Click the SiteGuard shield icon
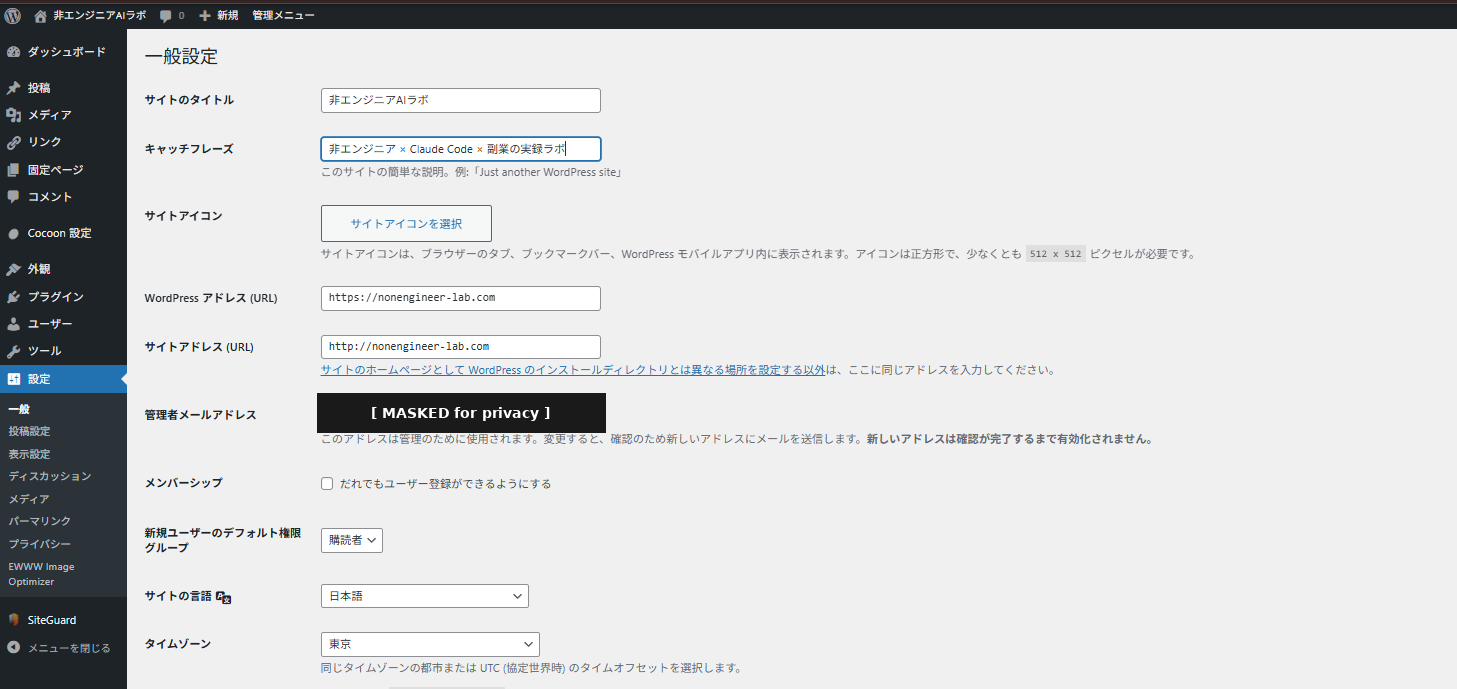The height and width of the screenshot is (689, 1457). coord(14,620)
